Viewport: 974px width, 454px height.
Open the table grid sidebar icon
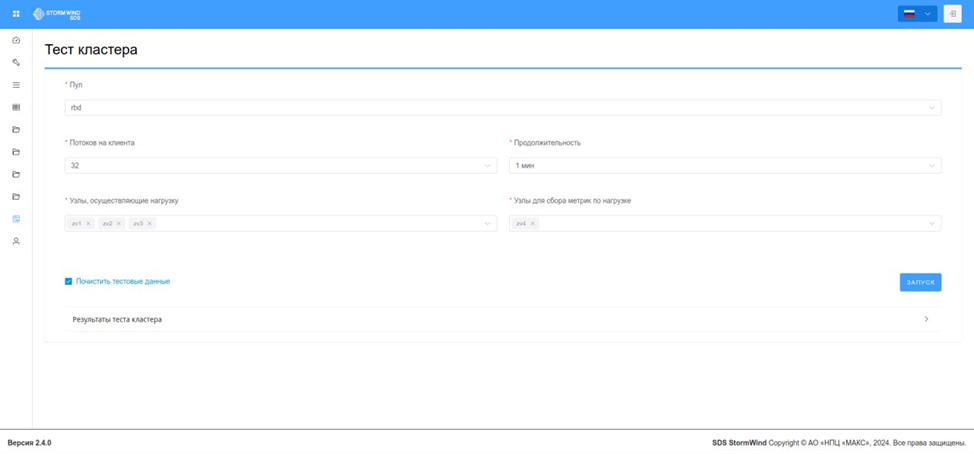point(16,107)
